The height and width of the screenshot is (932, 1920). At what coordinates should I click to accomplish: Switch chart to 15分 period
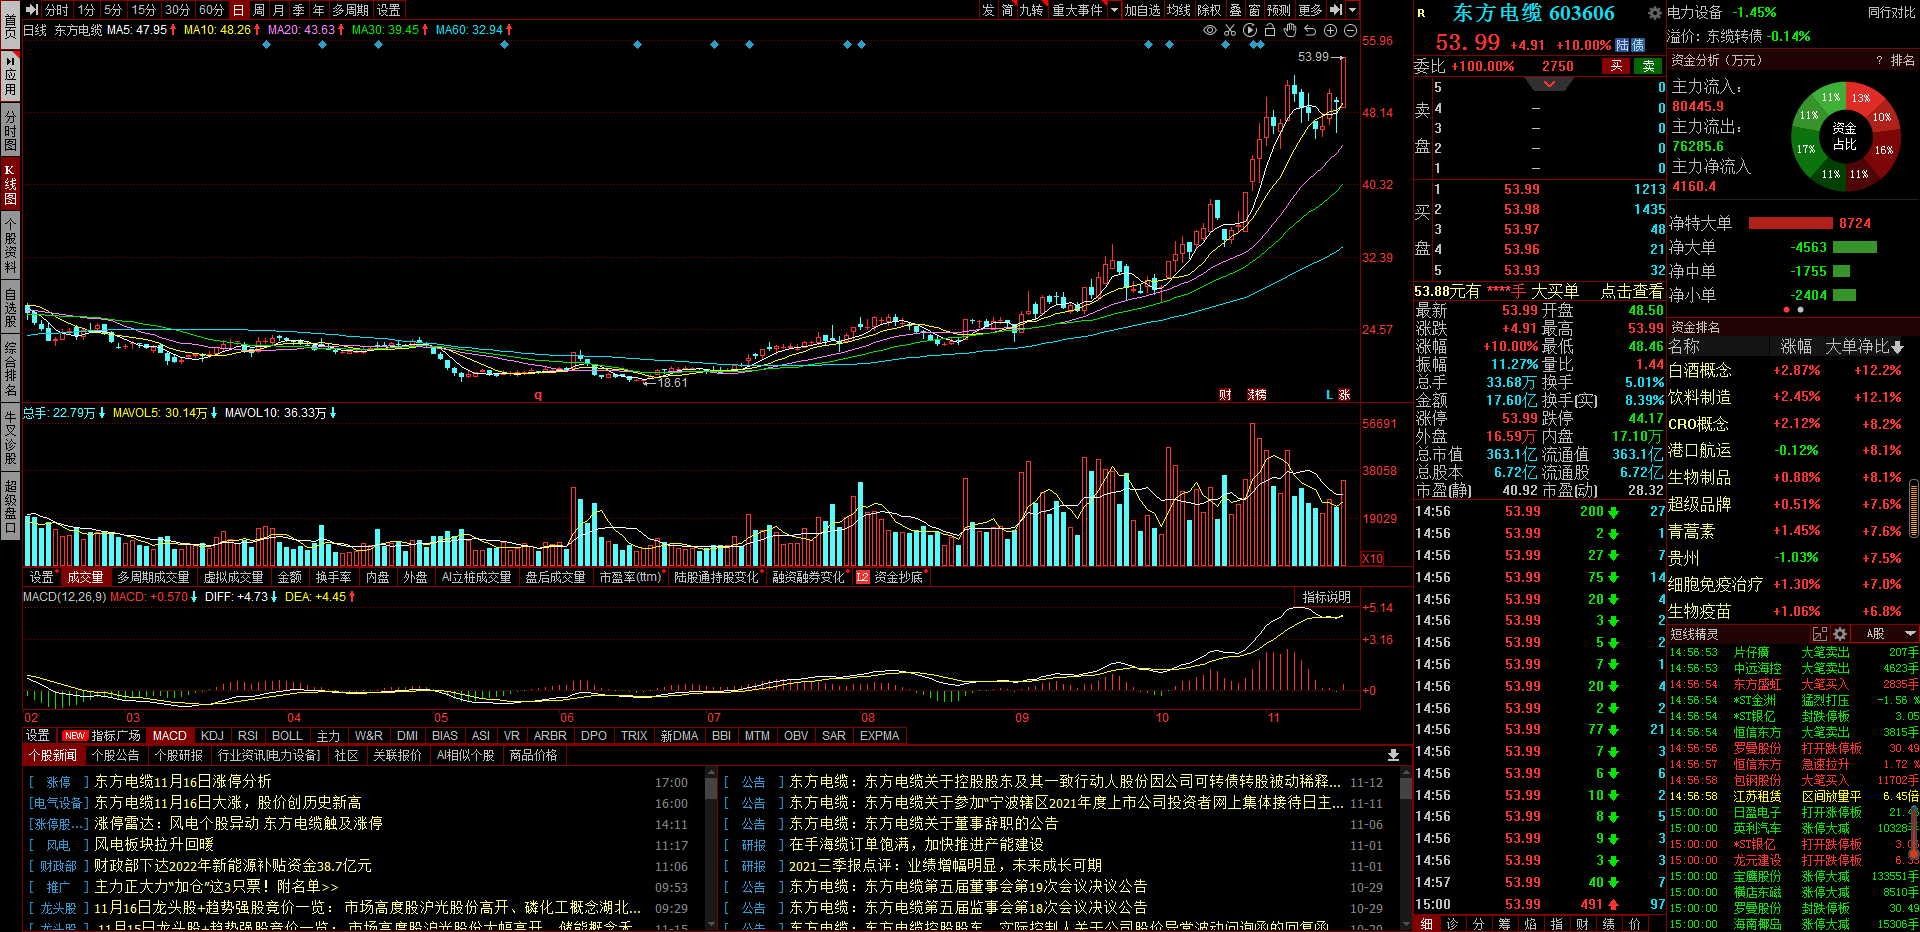pos(144,10)
